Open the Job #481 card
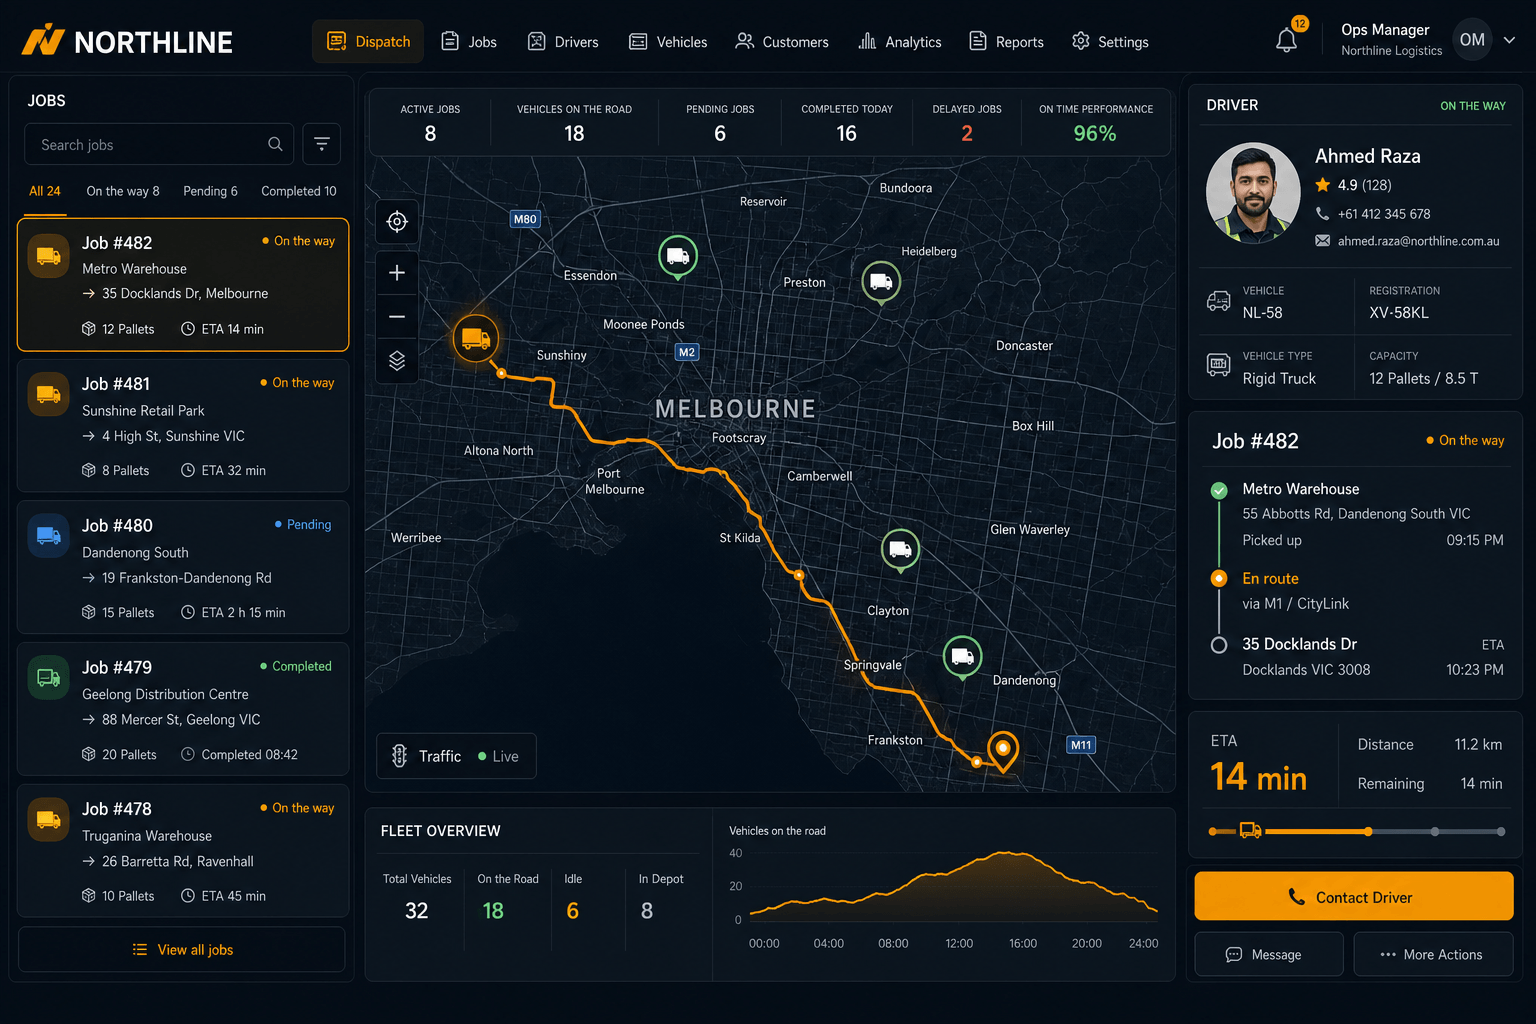 [183, 426]
